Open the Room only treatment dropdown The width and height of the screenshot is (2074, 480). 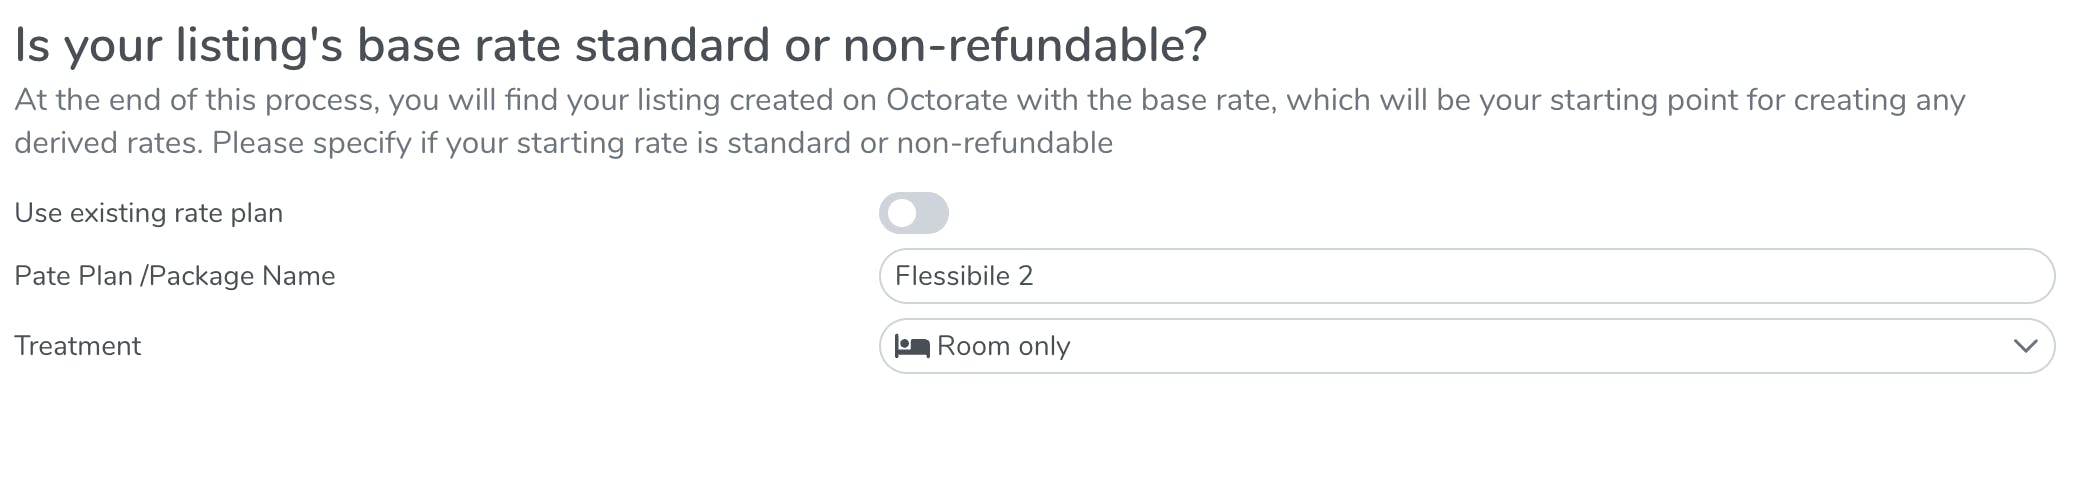click(x=1465, y=346)
